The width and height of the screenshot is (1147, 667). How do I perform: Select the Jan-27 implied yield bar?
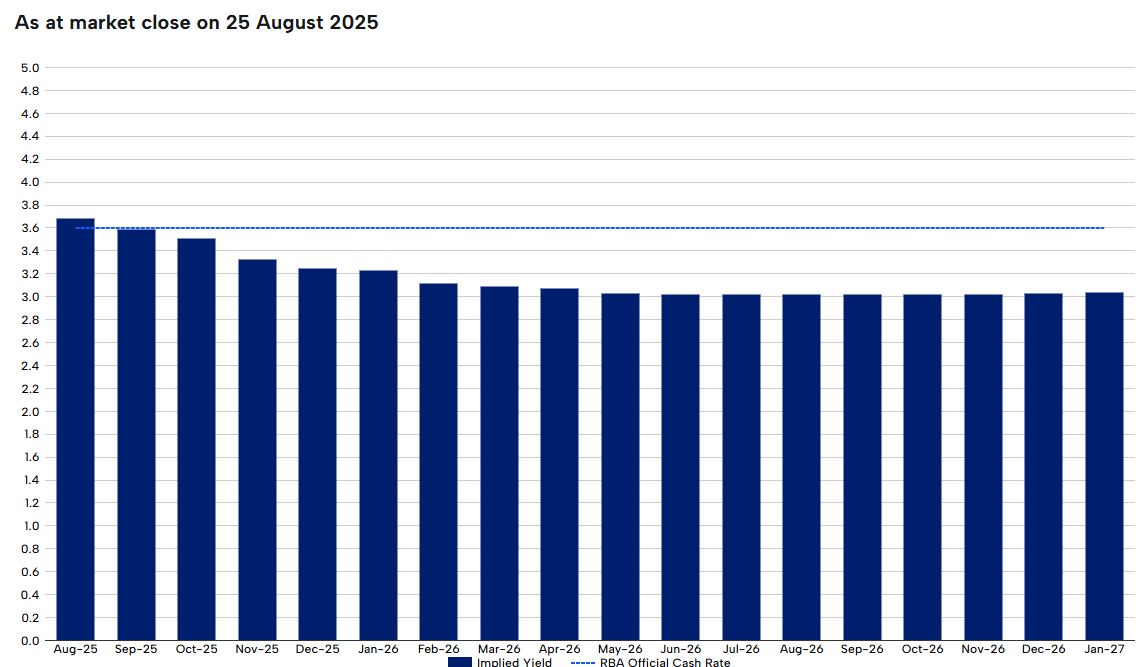click(x=1103, y=467)
